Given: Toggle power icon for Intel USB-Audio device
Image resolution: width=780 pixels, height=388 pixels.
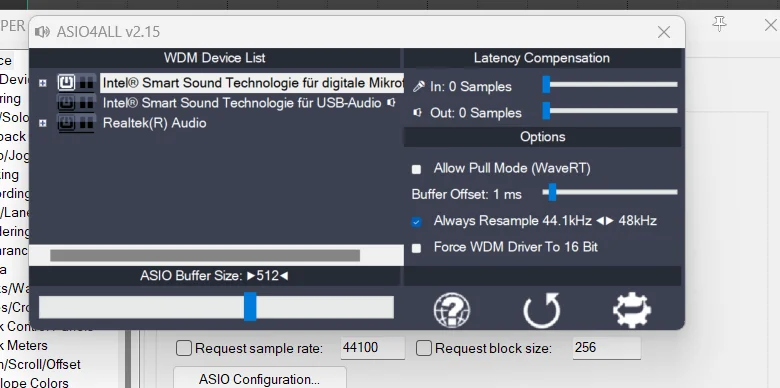Looking at the screenshot, I should click(x=66, y=103).
